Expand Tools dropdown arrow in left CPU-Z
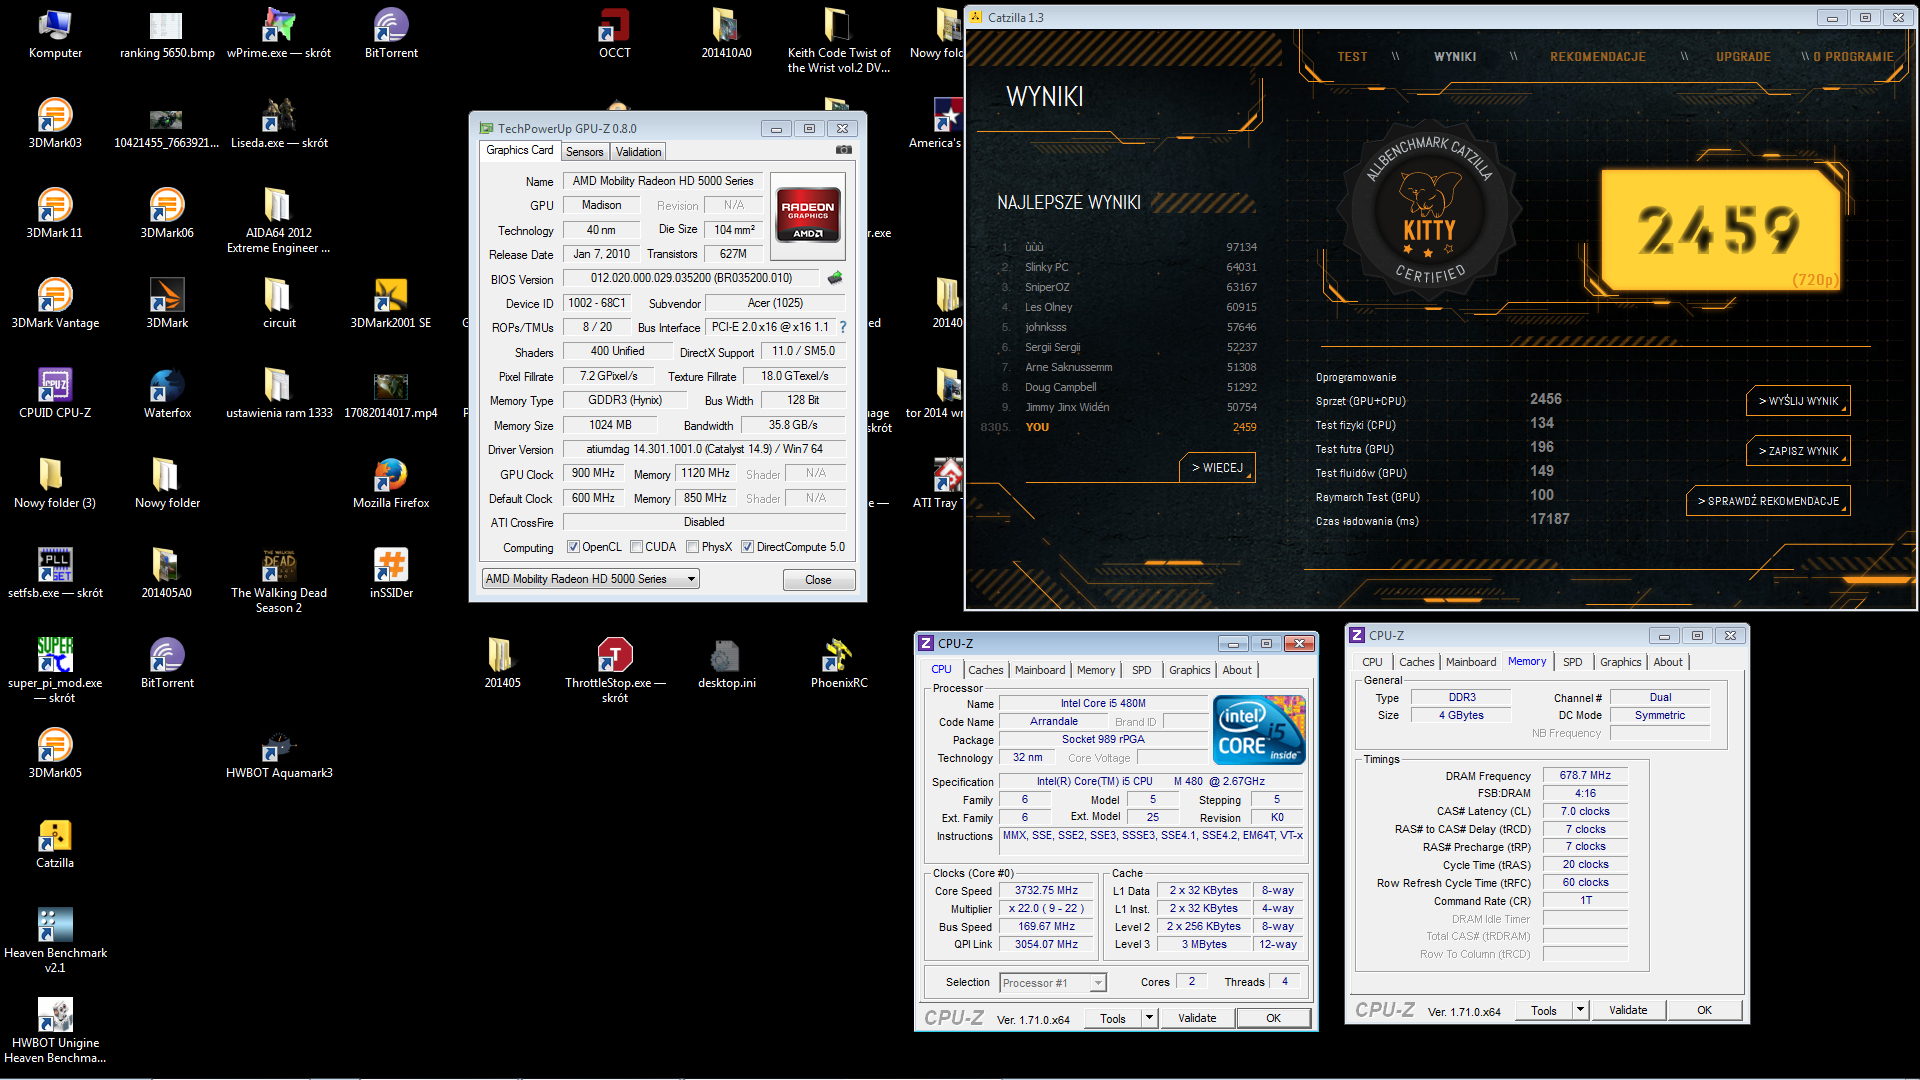 tap(1149, 1018)
